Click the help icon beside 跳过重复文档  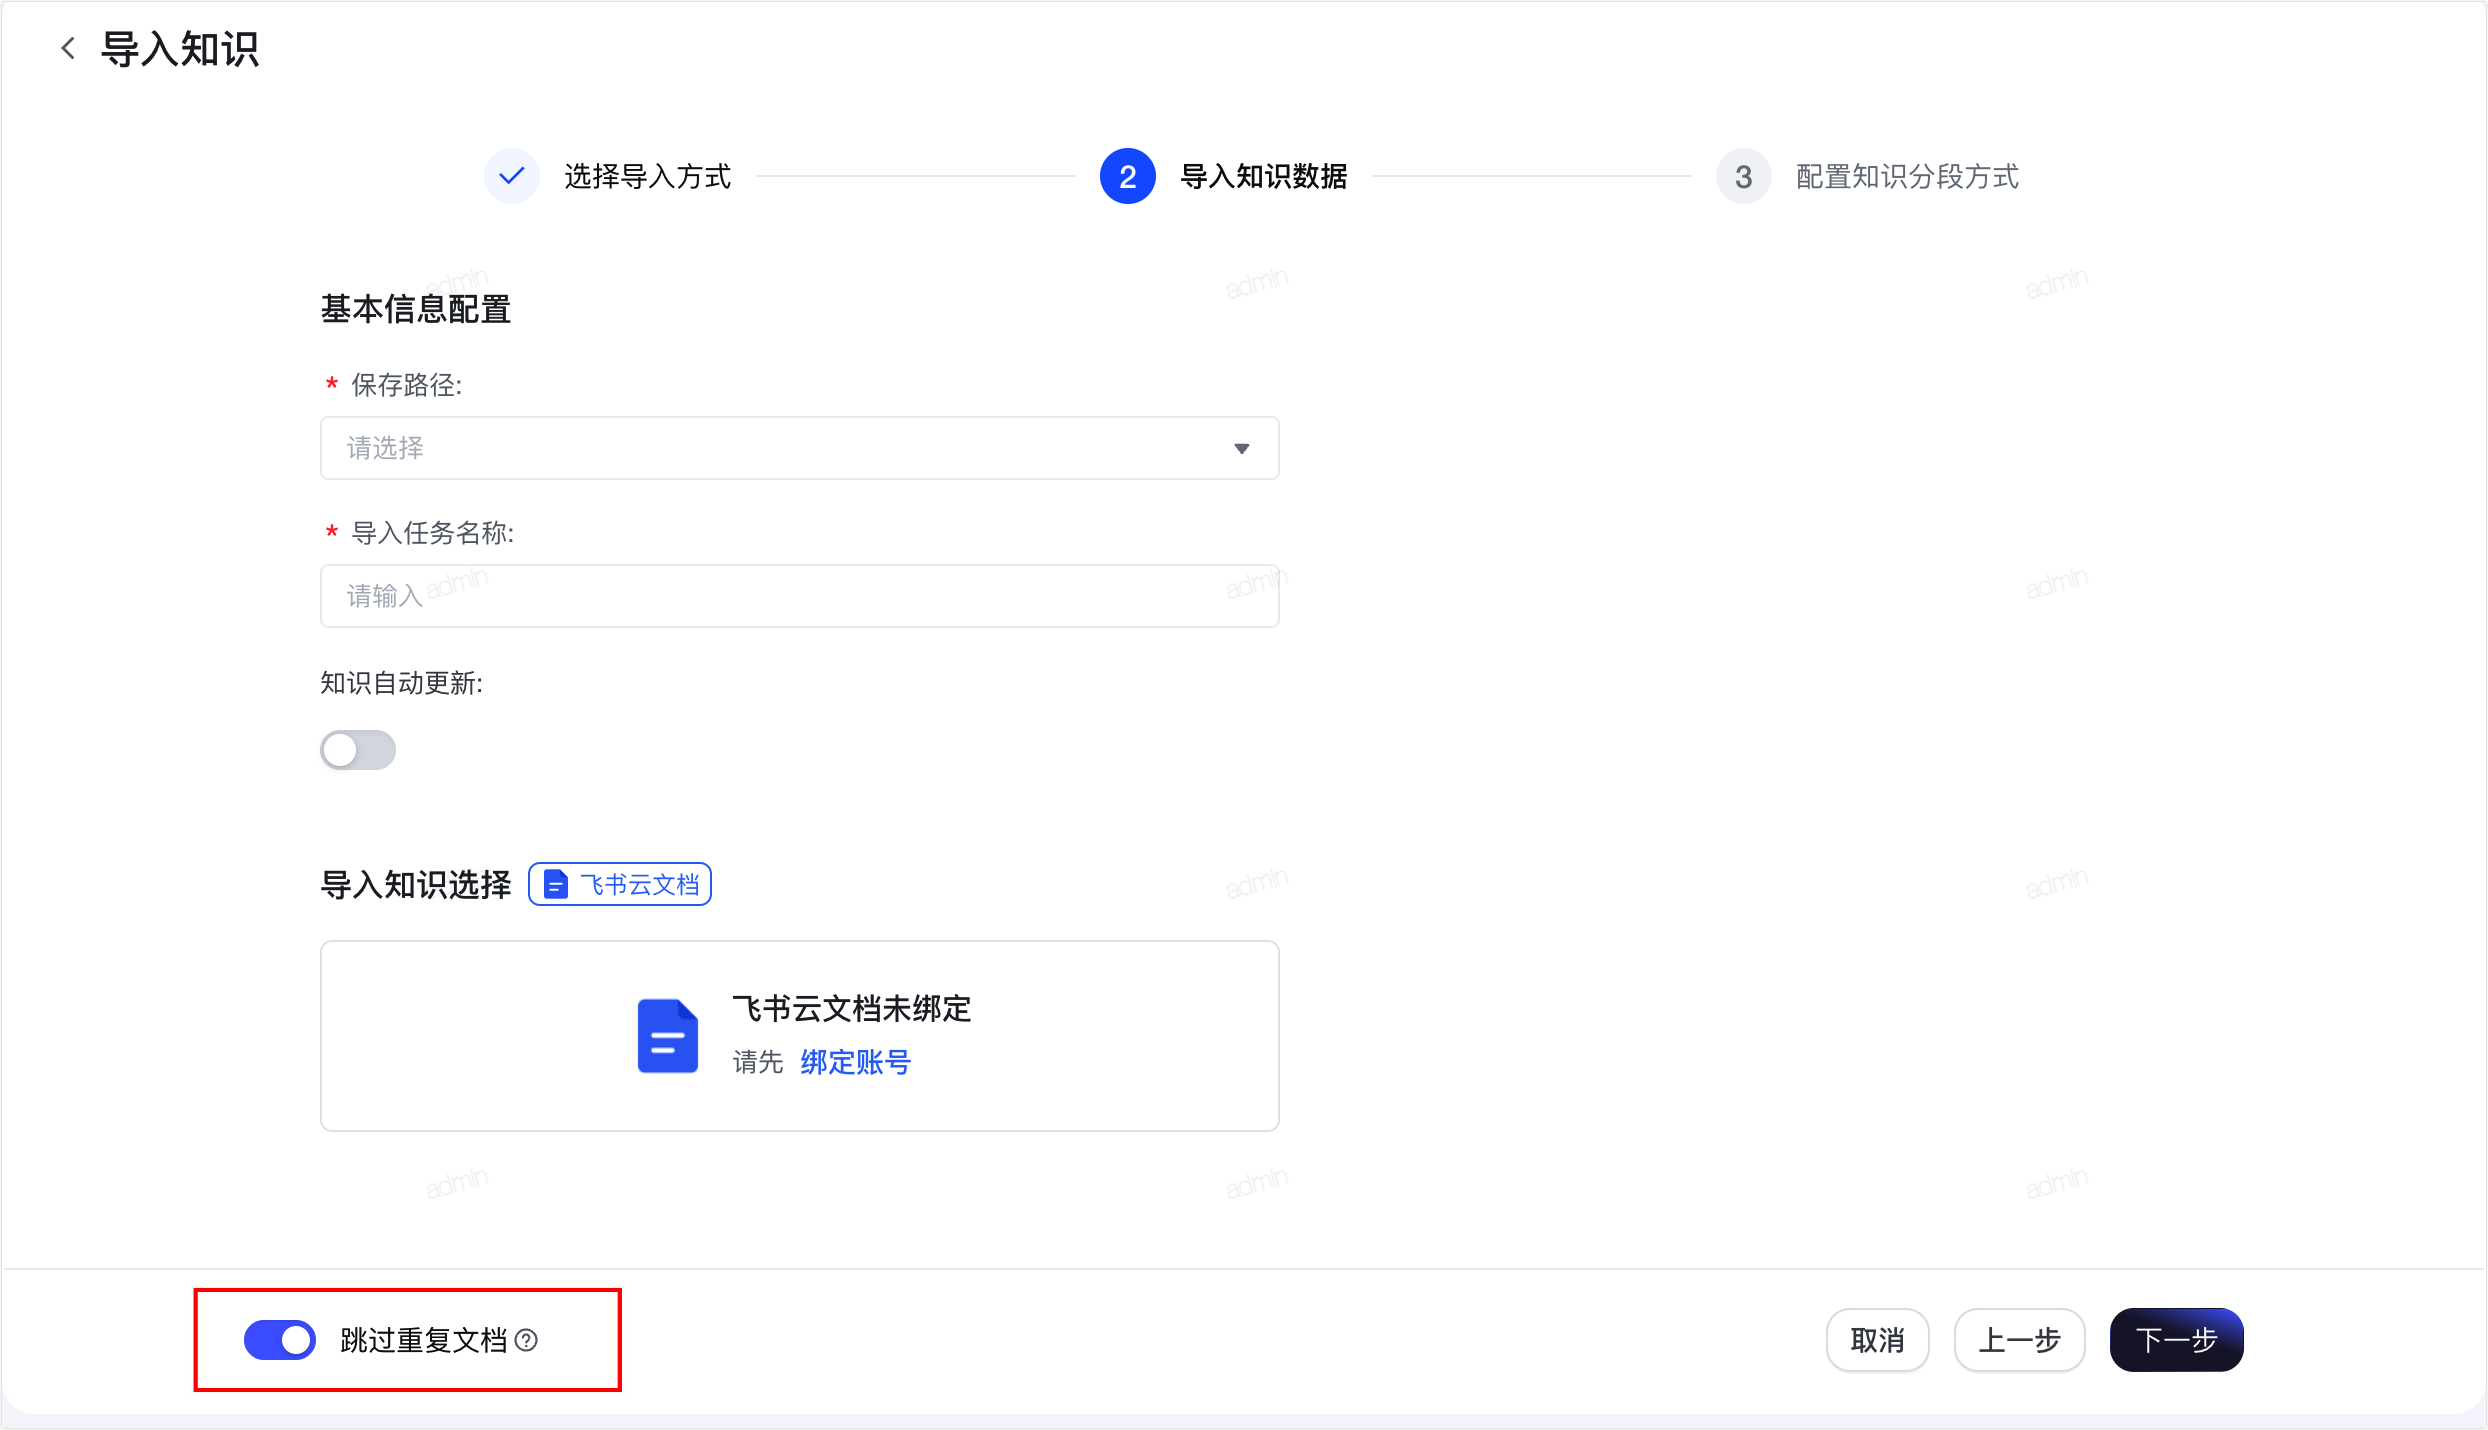tap(526, 1340)
